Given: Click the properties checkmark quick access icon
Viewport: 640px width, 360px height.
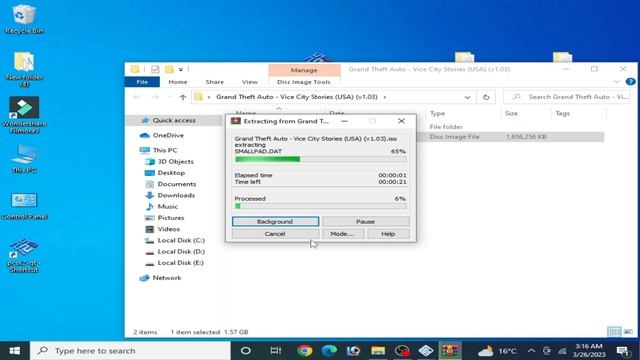Looking at the screenshot, I should pyautogui.click(x=155, y=69).
